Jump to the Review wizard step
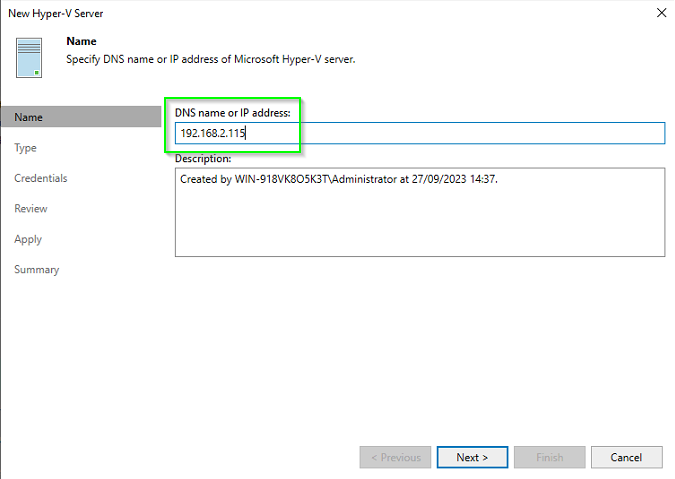The width and height of the screenshot is (675, 479). pos(31,209)
